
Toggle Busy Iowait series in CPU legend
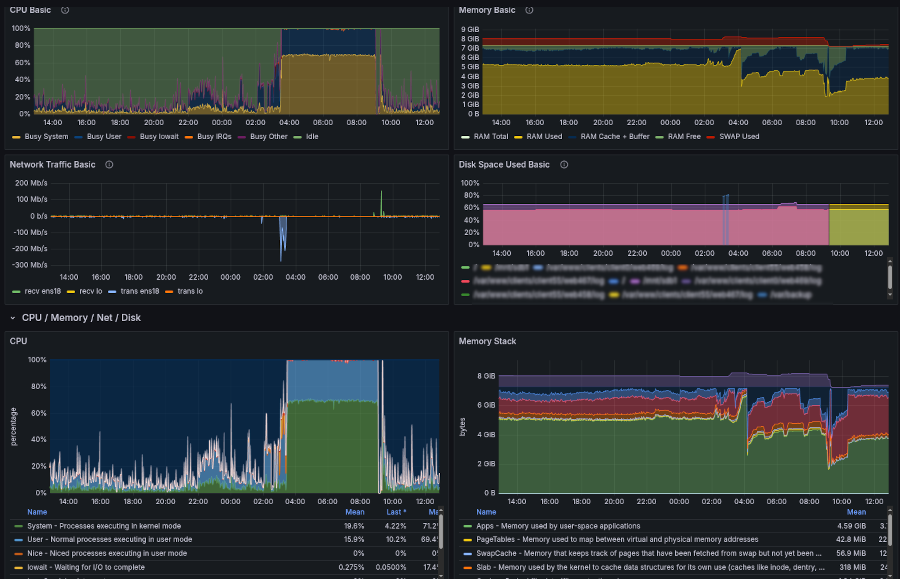point(158,136)
